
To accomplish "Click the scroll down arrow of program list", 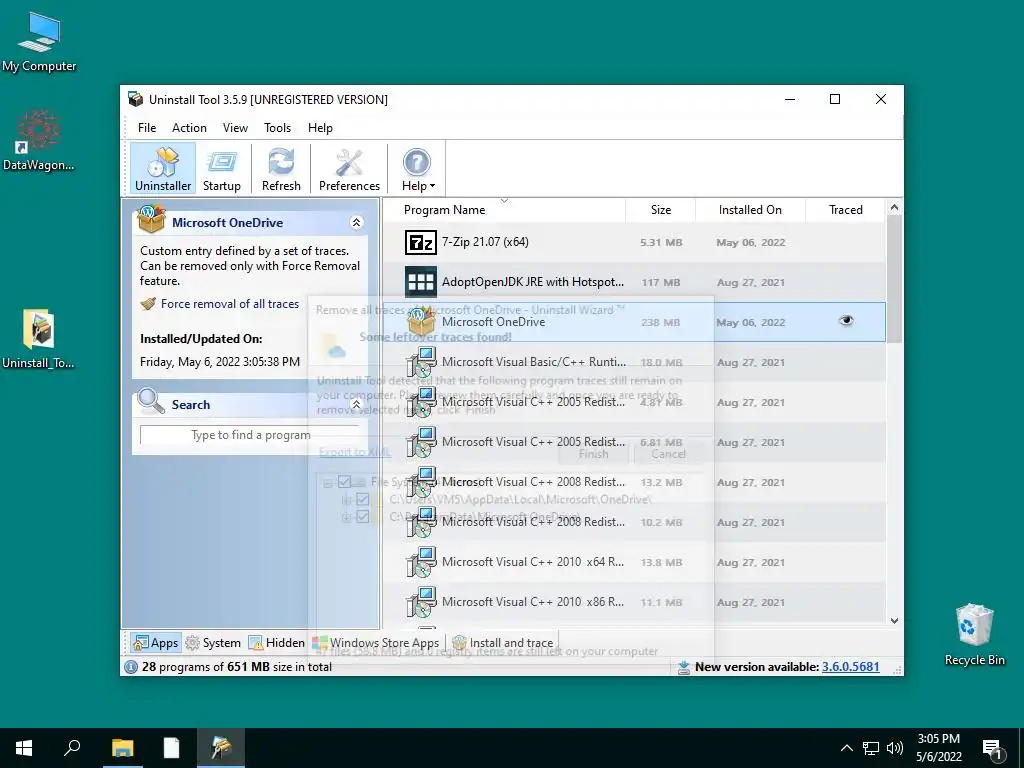I will (x=895, y=620).
